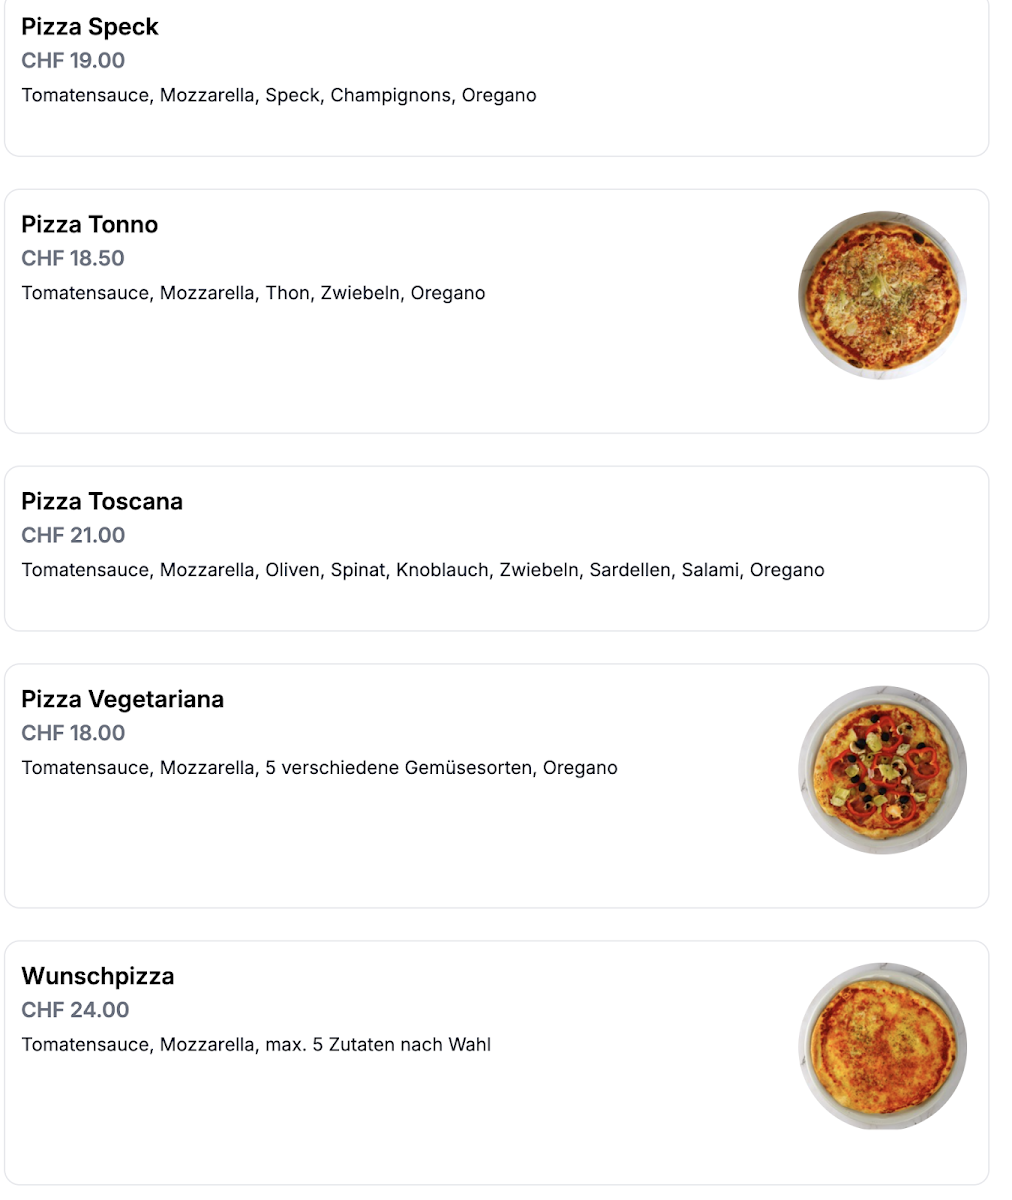The width and height of the screenshot is (1012, 1200).
Task: Select the CHF 18.50 price label
Action: (x=73, y=259)
